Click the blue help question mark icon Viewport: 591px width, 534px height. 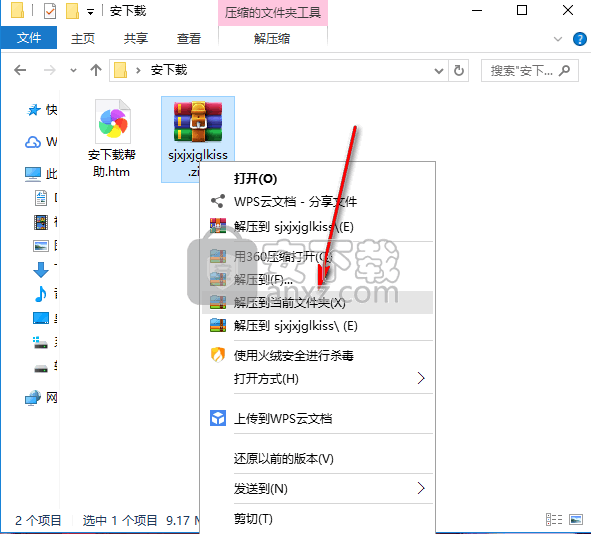coord(579,39)
